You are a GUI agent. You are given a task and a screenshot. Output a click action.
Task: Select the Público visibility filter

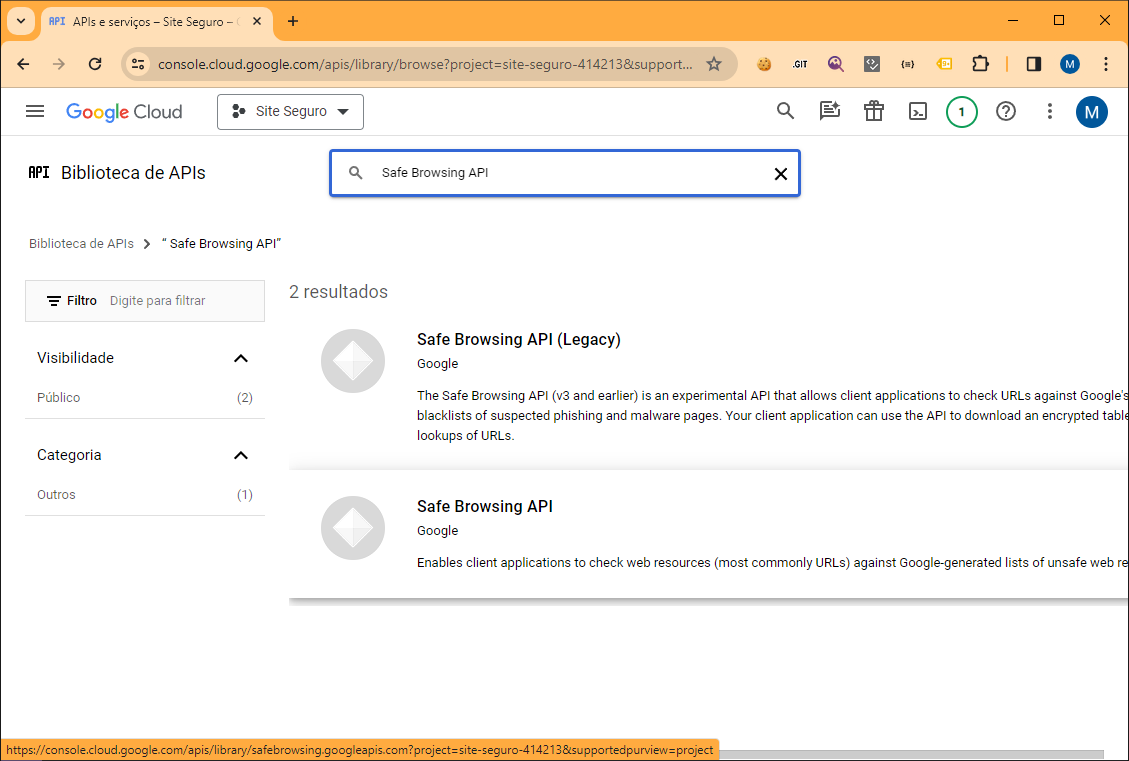click(58, 397)
